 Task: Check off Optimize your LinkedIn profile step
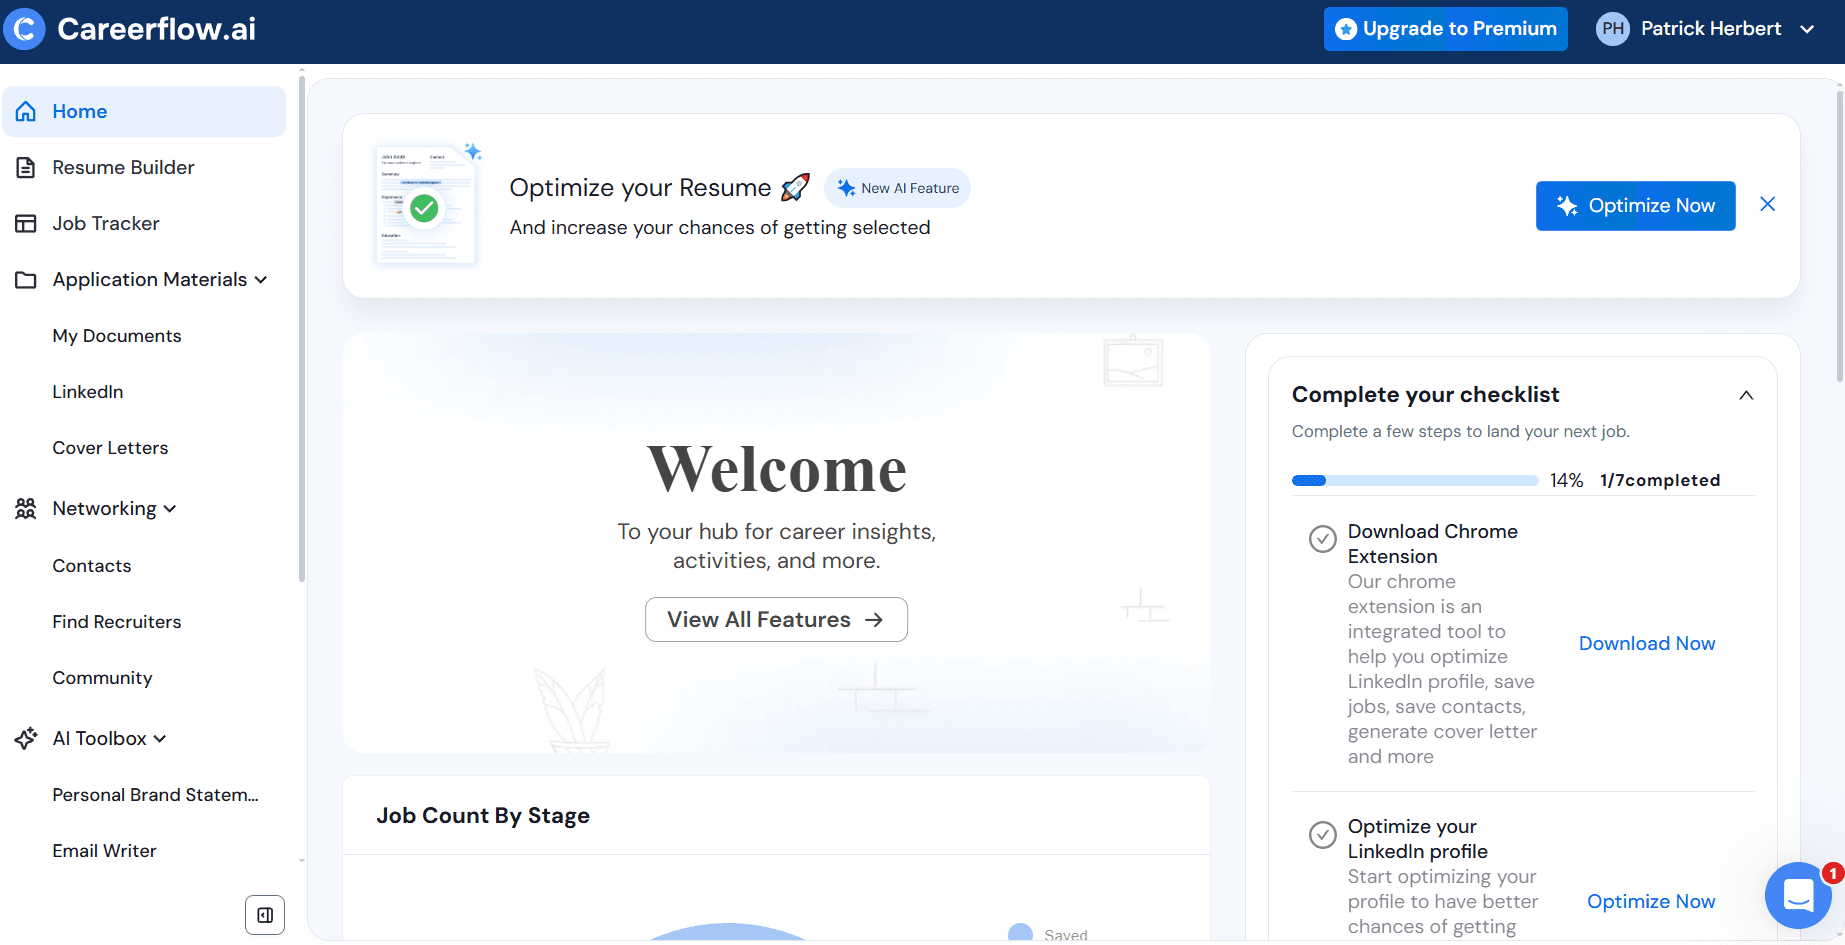(1322, 834)
